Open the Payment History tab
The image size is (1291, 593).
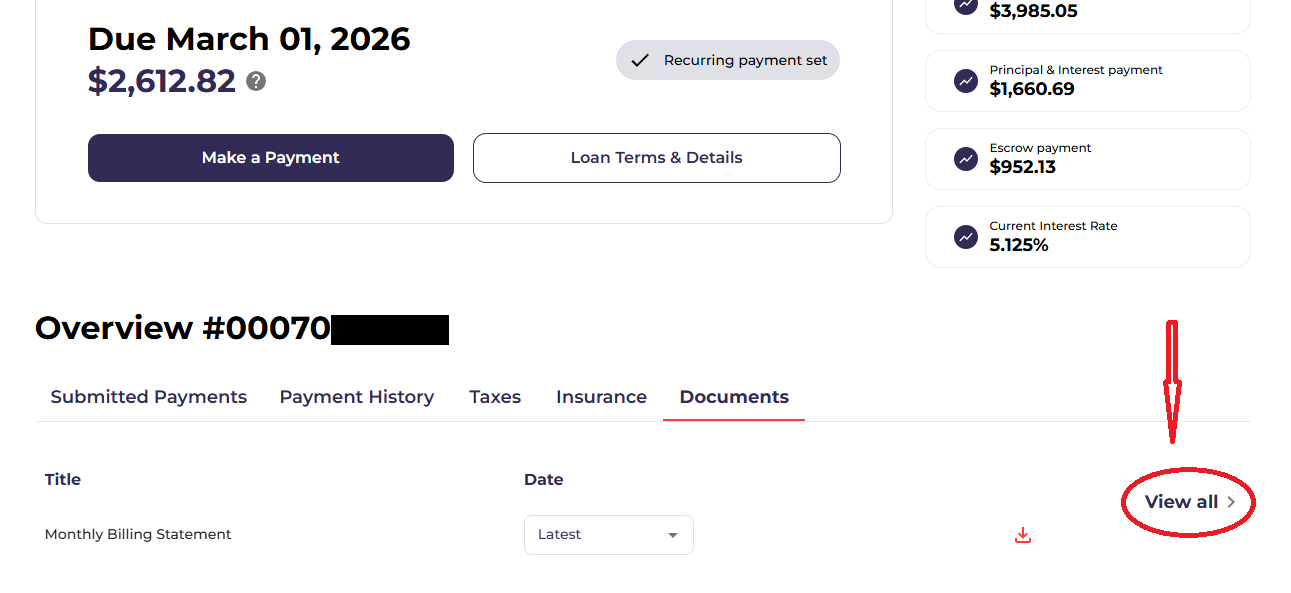pyautogui.click(x=357, y=397)
